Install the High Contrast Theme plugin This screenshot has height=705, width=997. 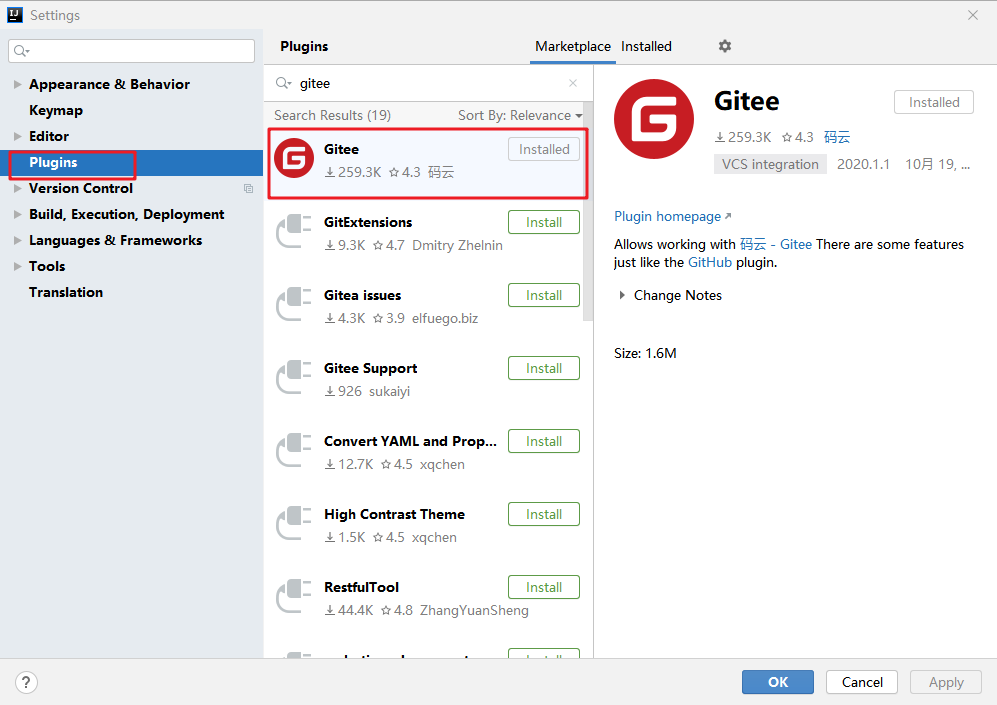click(544, 515)
